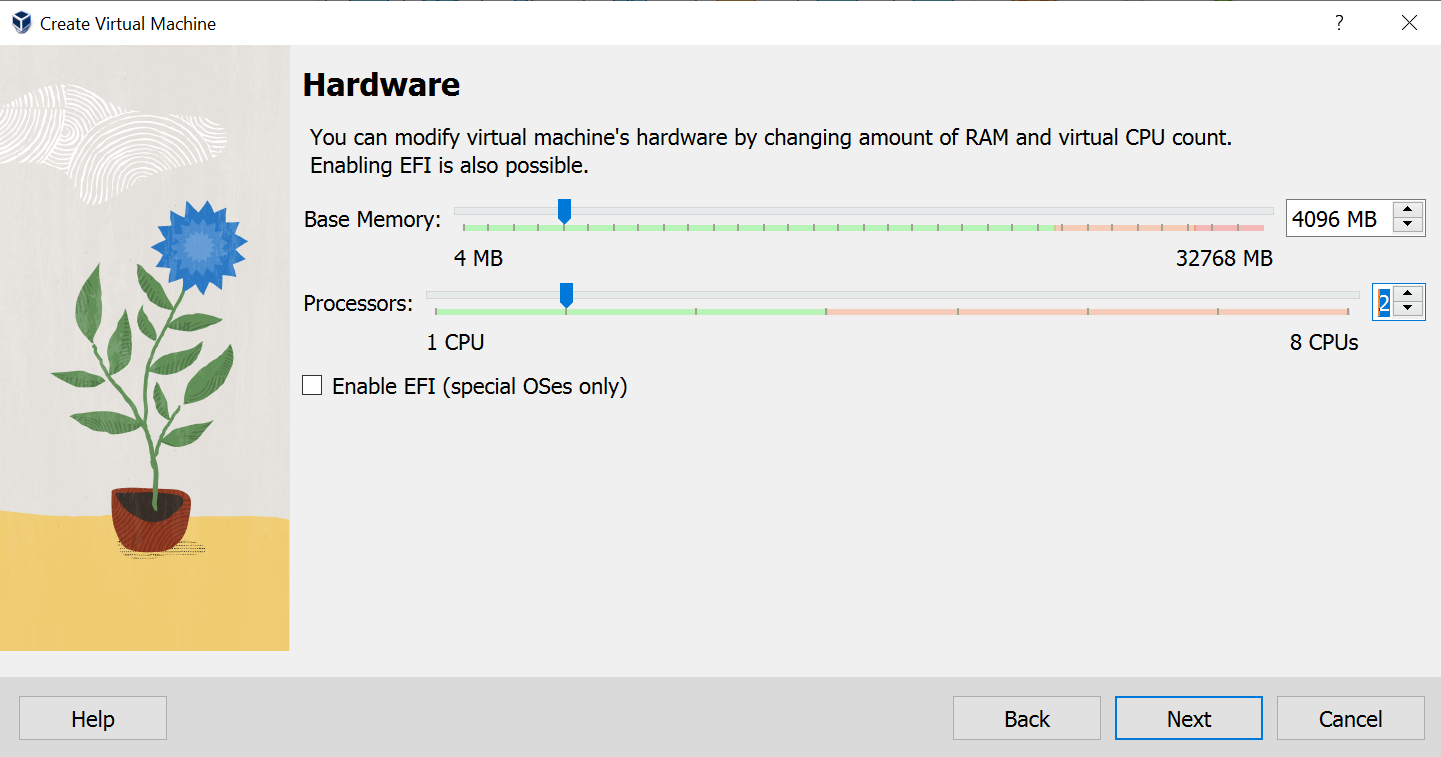This screenshot has width=1441, height=757.
Task: Decrease processor count with the down arrow
Action: pos(1408,309)
